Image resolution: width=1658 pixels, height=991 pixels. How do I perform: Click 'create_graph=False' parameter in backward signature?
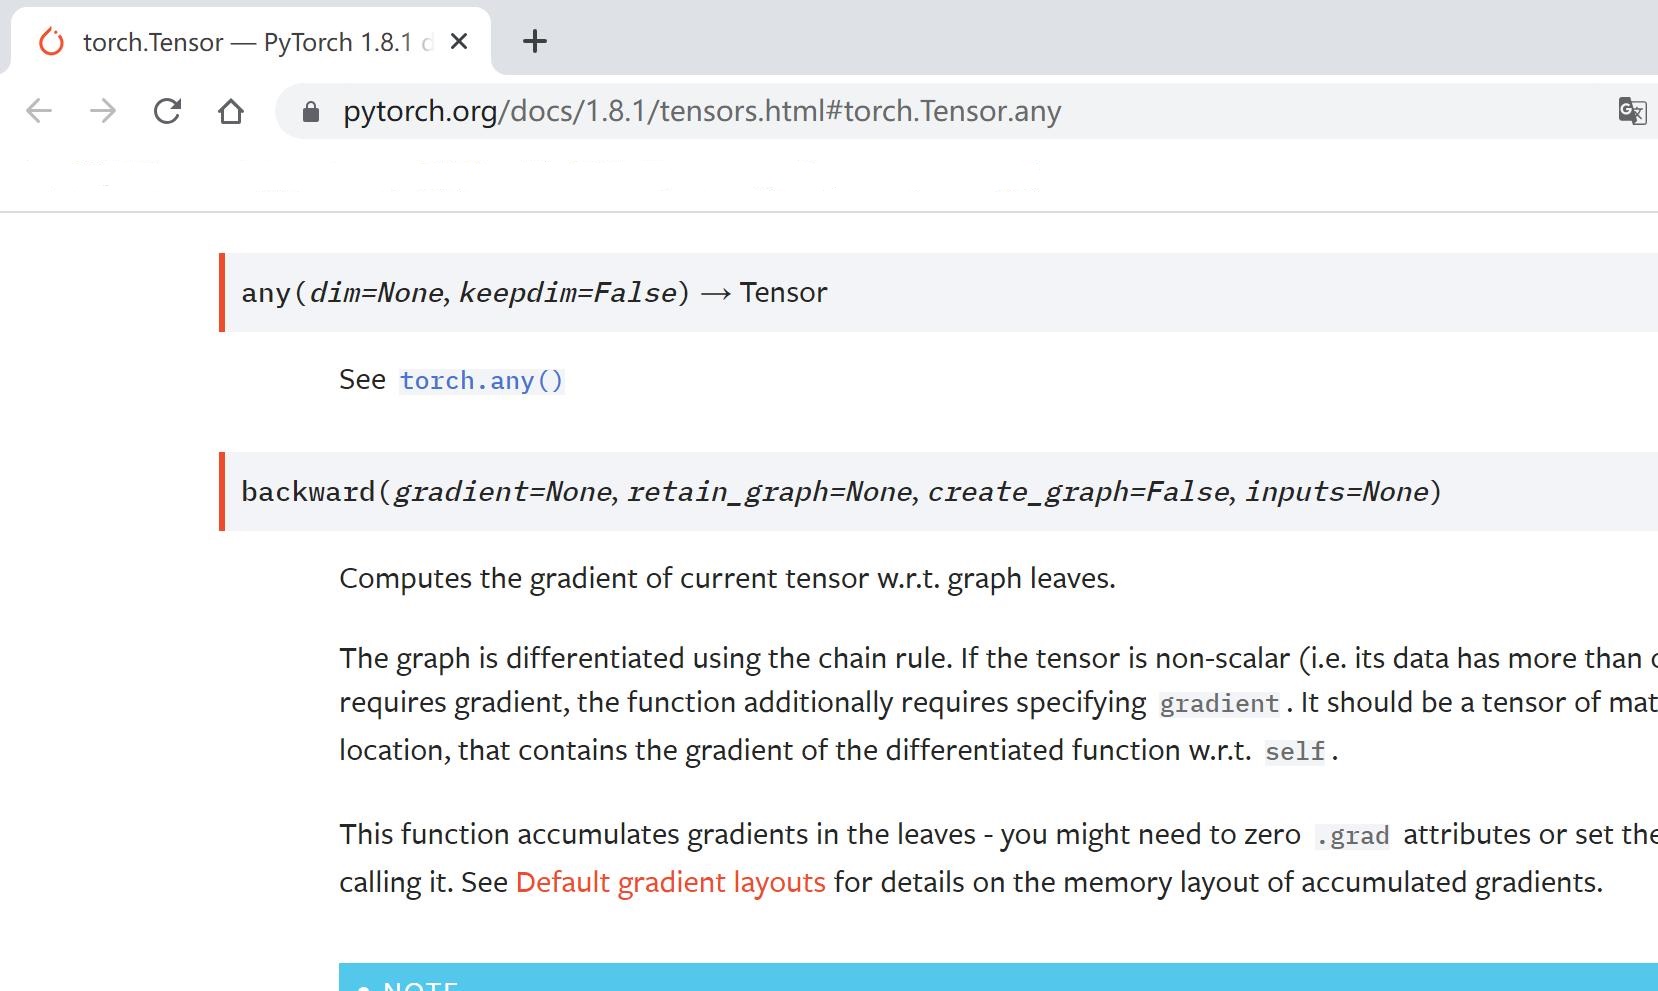pyautogui.click(x=1079, y=492)
